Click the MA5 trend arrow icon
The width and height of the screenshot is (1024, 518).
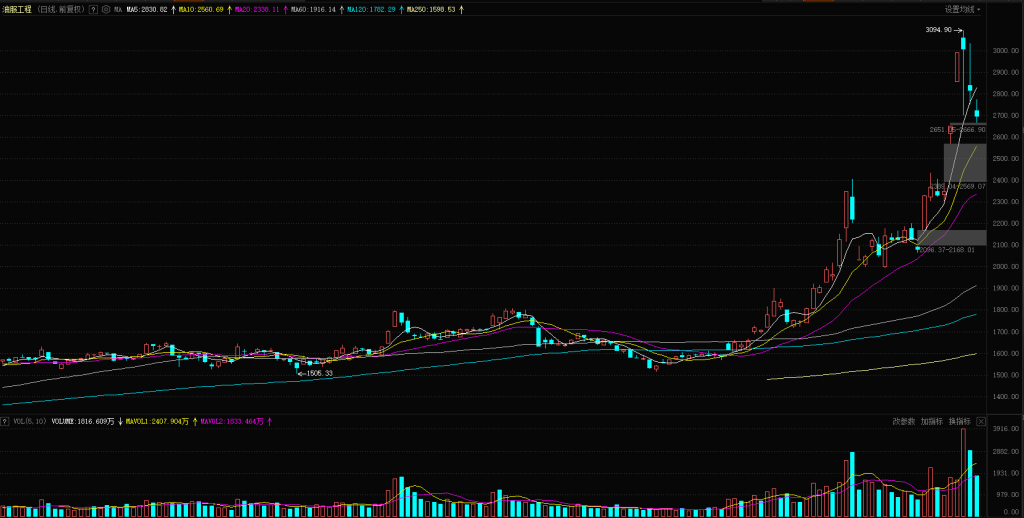click(x=171, y=9)
